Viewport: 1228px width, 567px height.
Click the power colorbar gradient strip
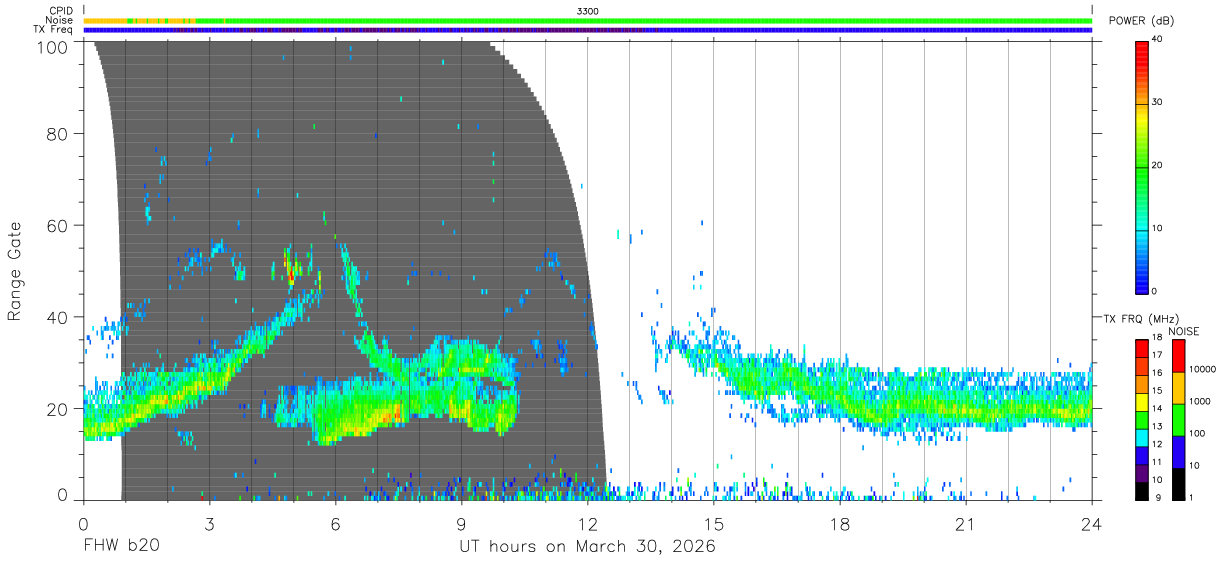point(1141,167)
